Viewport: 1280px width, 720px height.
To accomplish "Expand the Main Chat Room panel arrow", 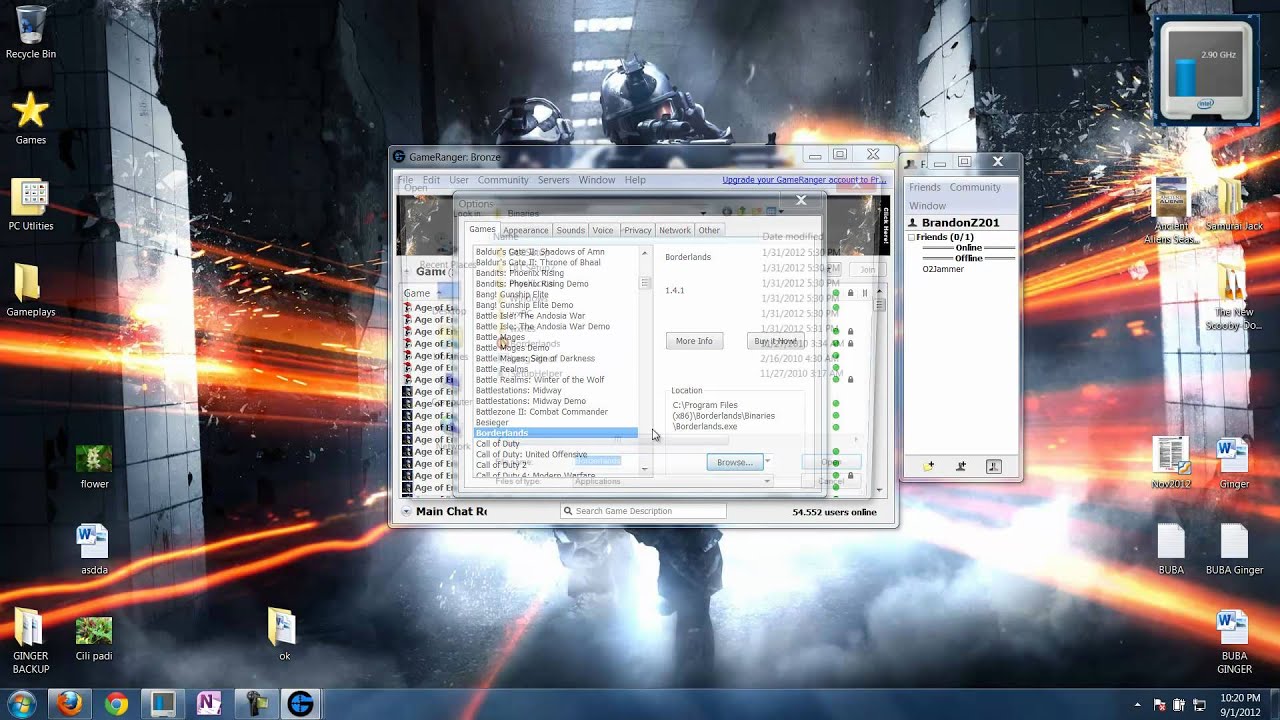I will pyautogui.click(x=406, y=511).
